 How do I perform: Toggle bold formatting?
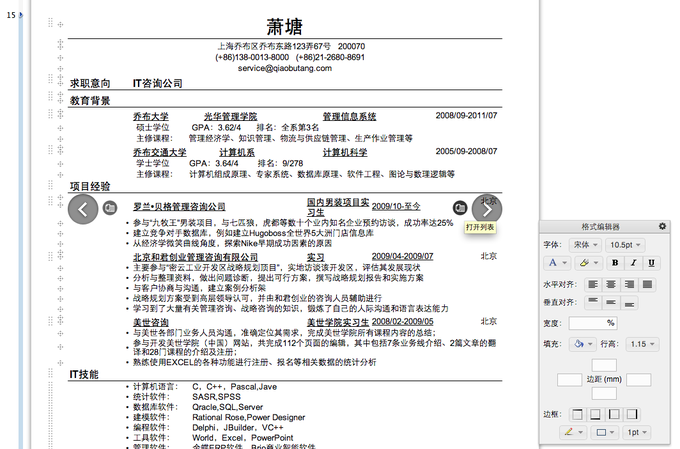615,263
